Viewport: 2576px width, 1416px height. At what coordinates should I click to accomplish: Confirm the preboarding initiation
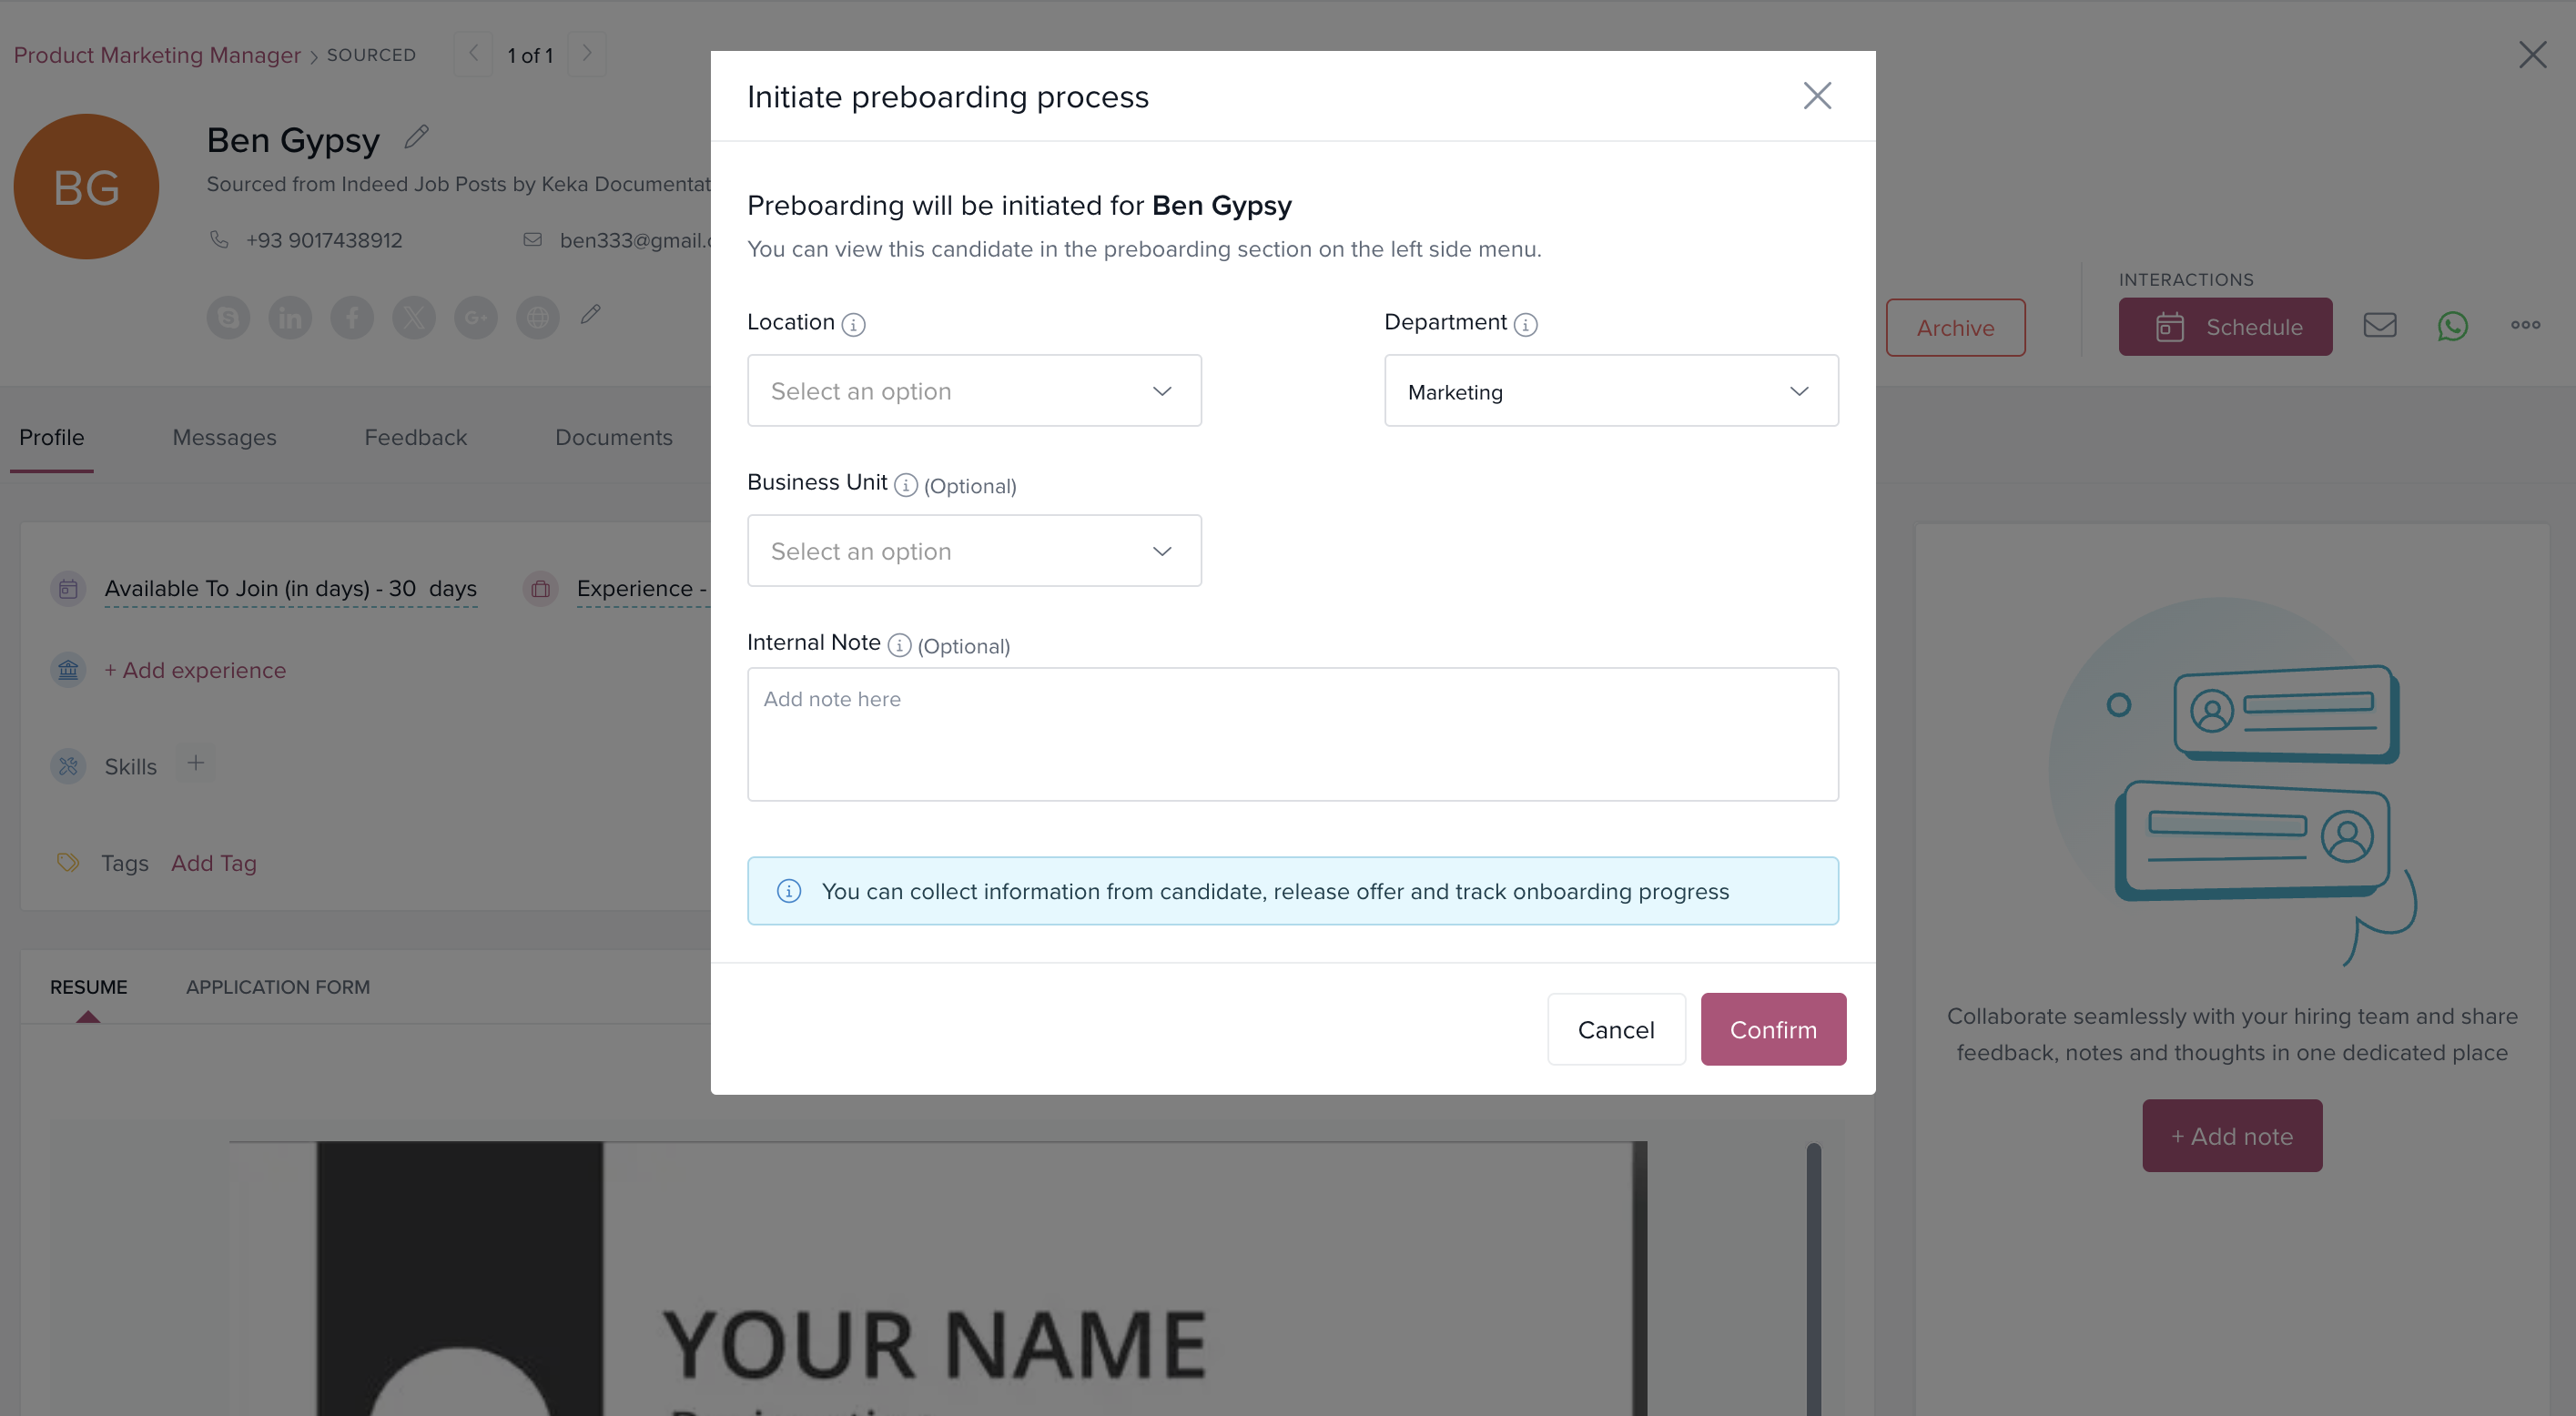[x=1772, y=1029]
